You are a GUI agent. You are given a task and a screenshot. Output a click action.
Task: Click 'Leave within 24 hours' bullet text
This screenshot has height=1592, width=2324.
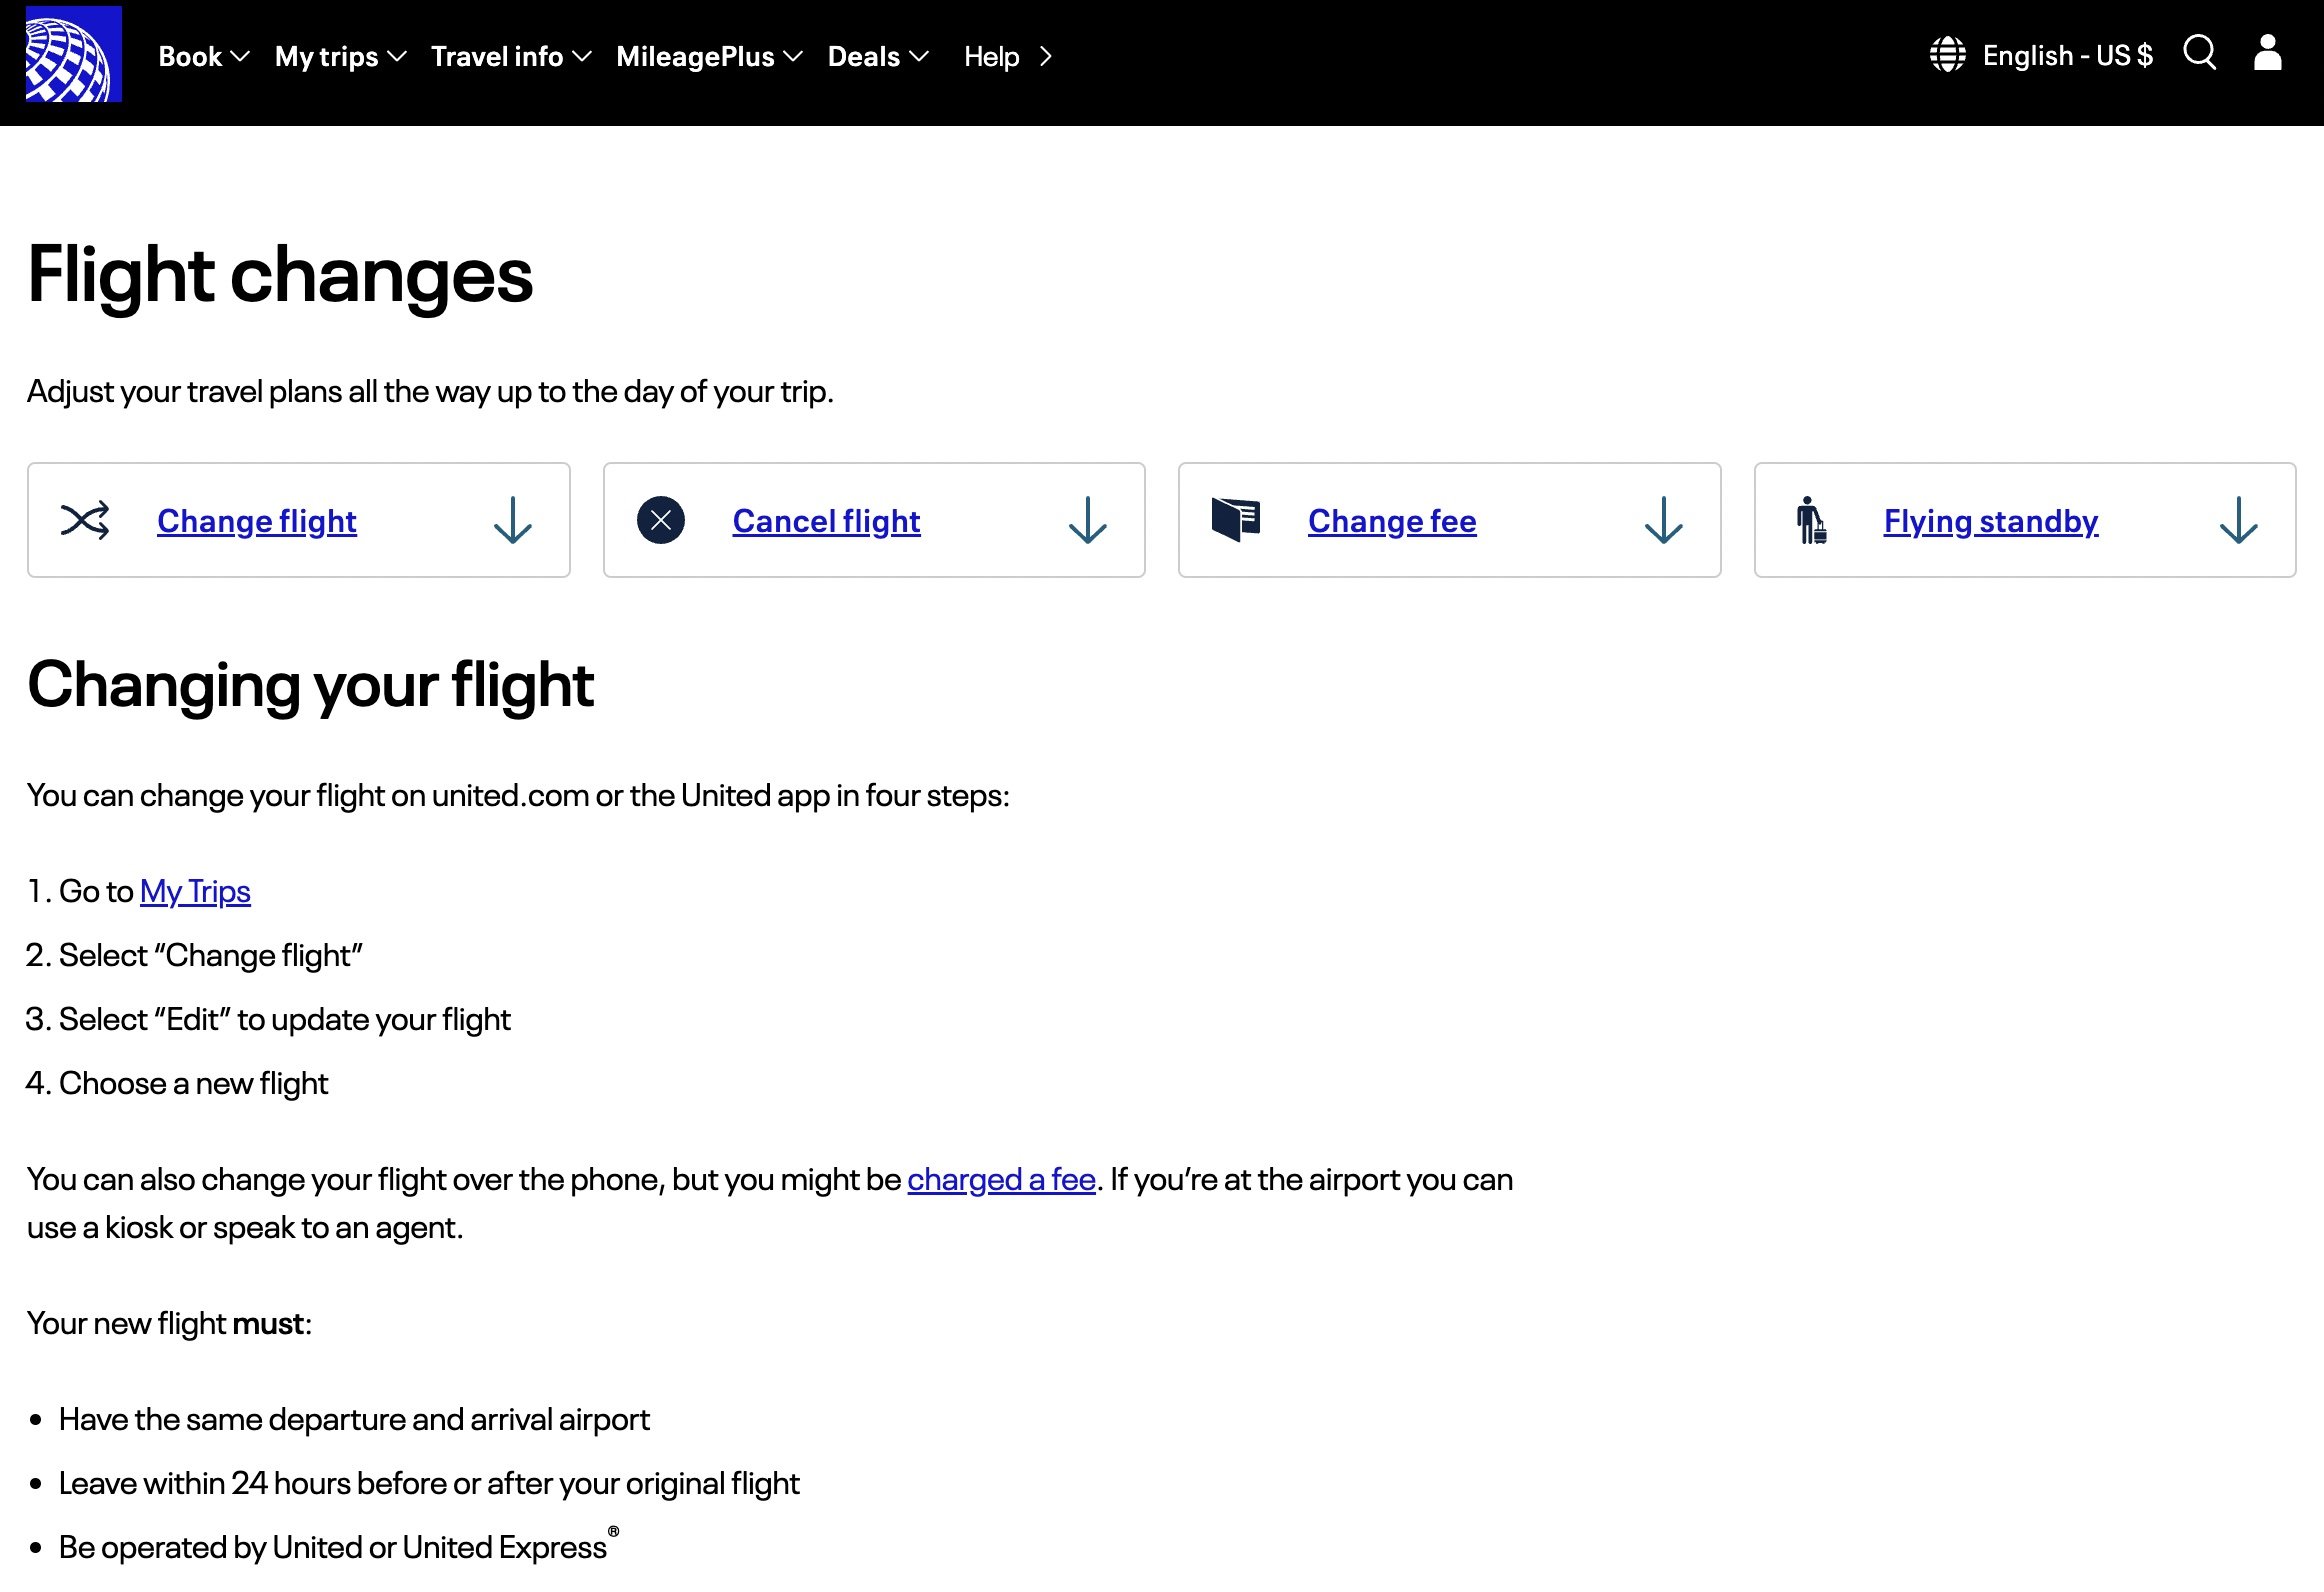pyautogui.click(x=429, y=1483)
